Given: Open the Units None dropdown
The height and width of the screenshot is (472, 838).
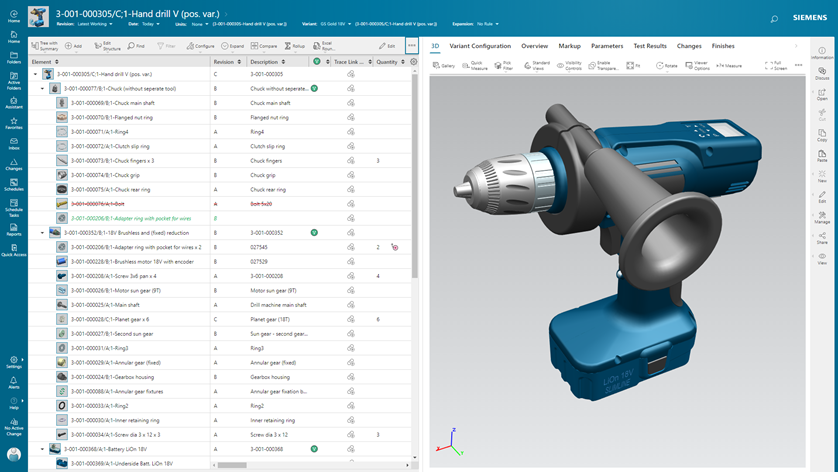Looking at the screenshot, I should (200, 24).
